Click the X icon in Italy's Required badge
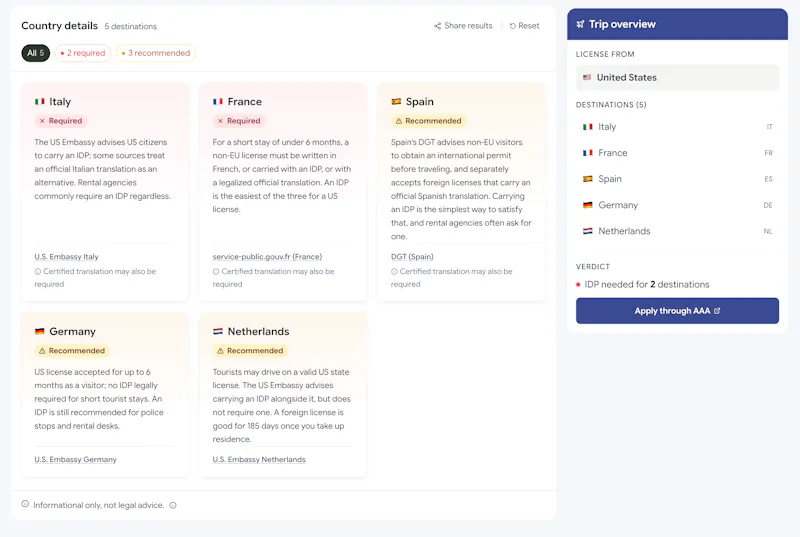This screenshot has width=800, height=537. pos(42,121)
